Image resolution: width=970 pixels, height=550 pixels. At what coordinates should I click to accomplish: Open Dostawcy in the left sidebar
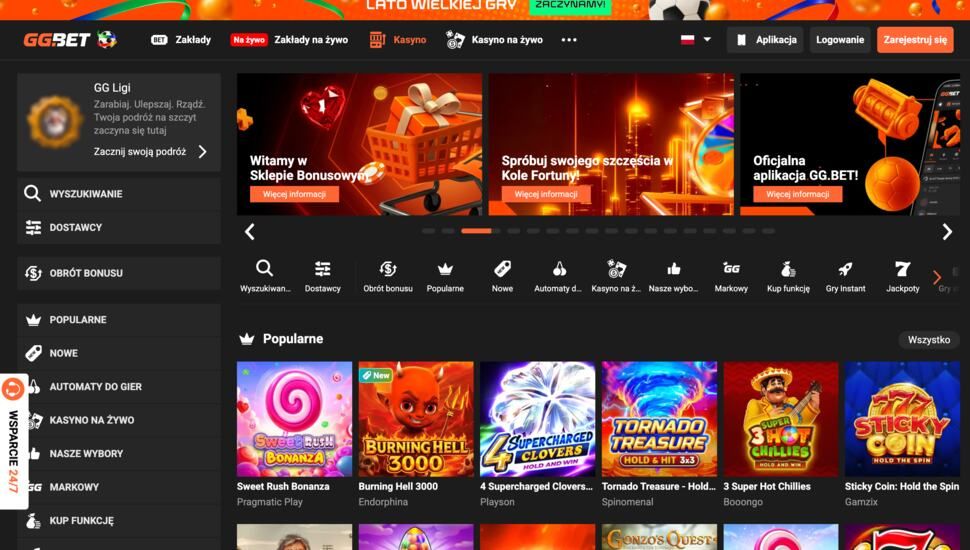(x=119, y=227)
